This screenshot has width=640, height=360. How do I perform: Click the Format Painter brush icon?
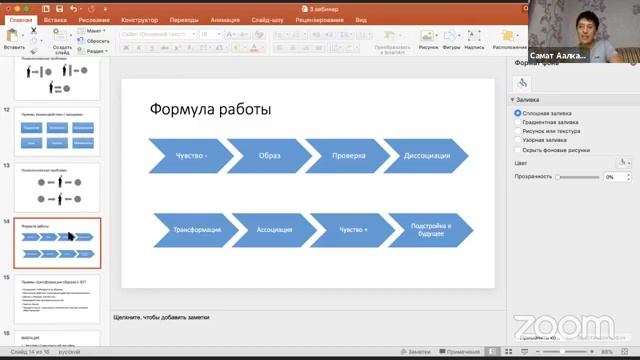coord(33,51)
